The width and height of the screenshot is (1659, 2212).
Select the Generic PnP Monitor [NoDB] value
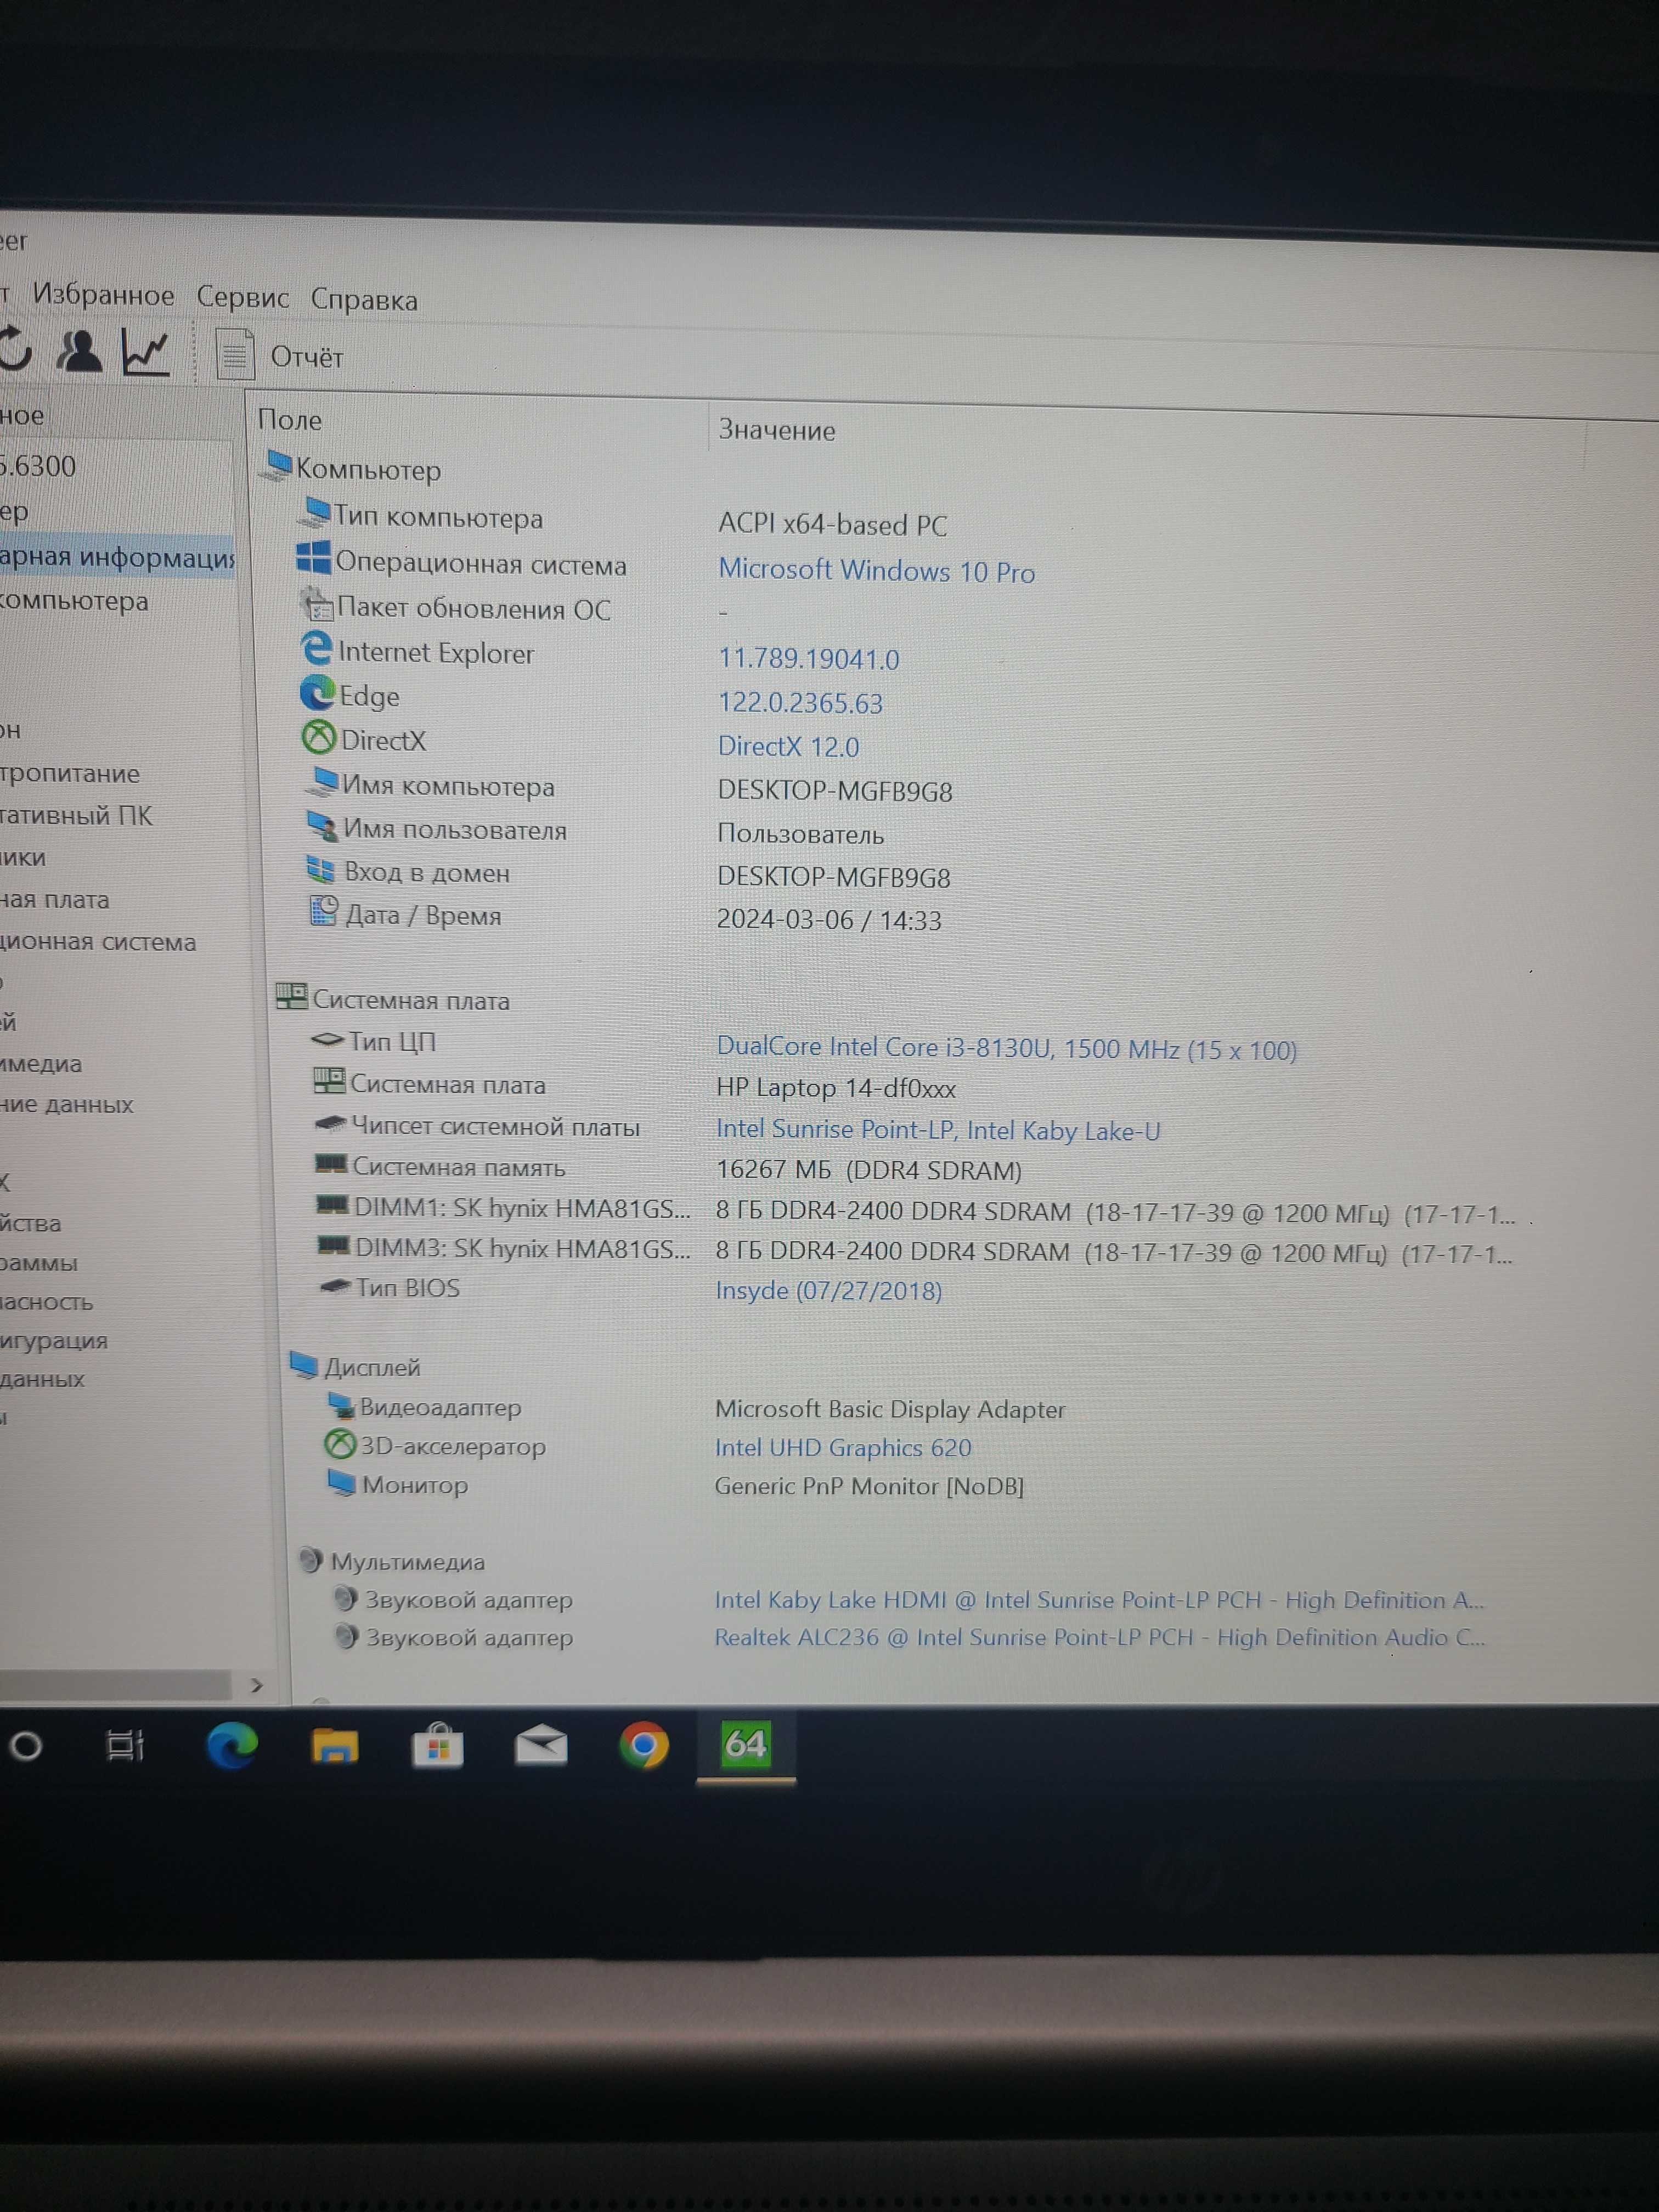[869, 1486]
